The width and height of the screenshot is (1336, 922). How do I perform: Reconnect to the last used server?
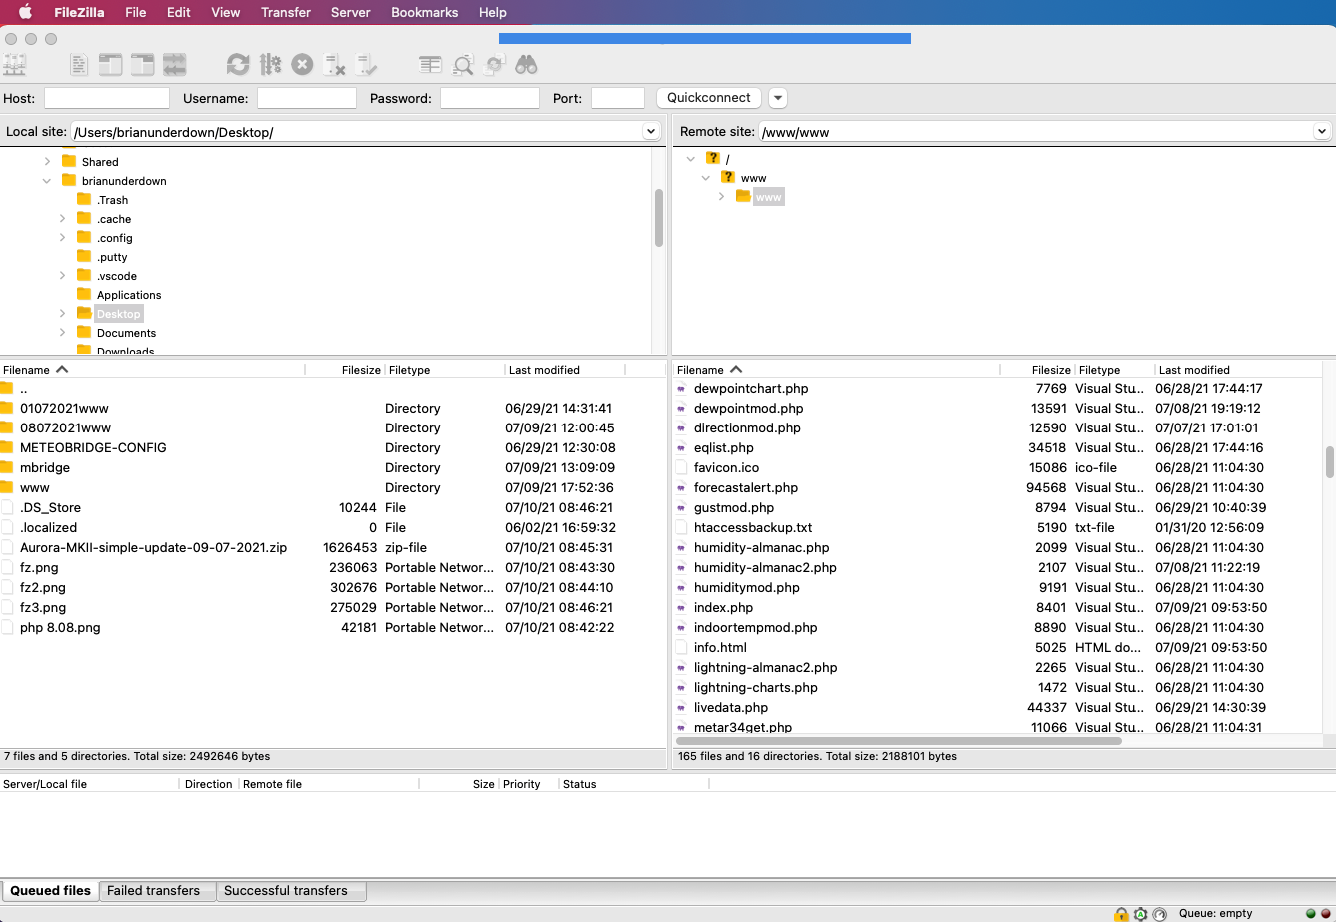tap(367, 65)
